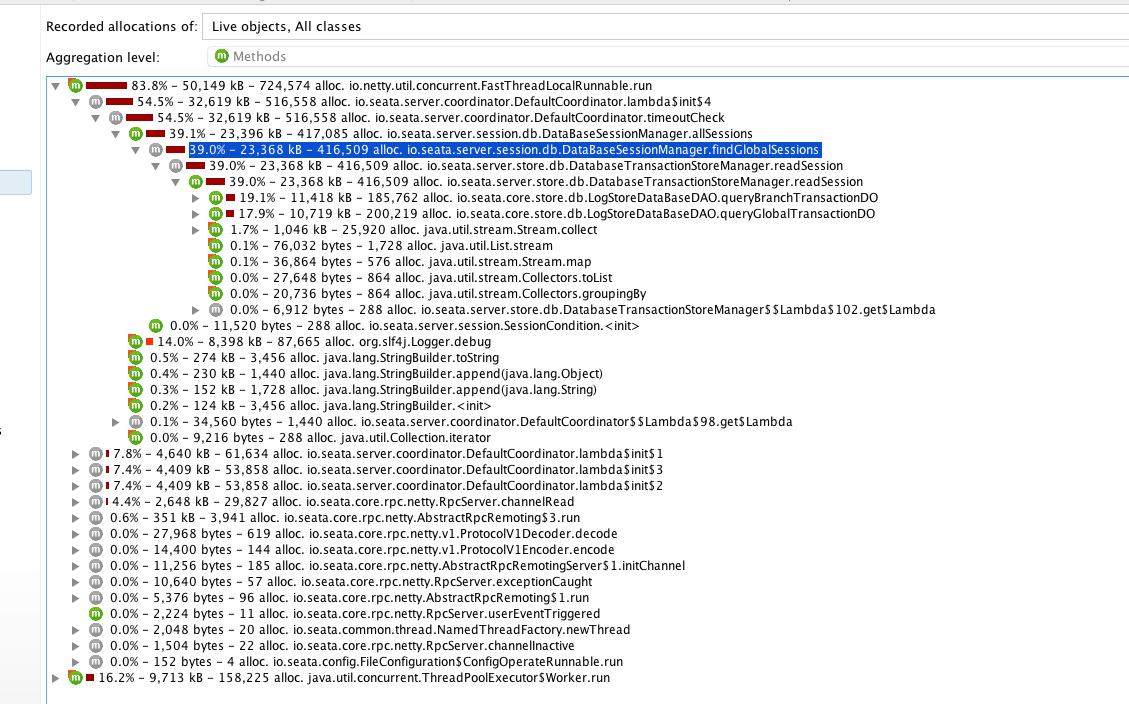Collapse the FastThreadLocalRunnable.run node

click(57, 86)
